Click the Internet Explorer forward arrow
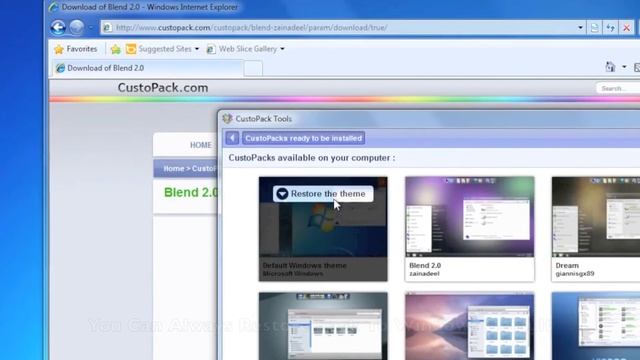 point(76,27)
